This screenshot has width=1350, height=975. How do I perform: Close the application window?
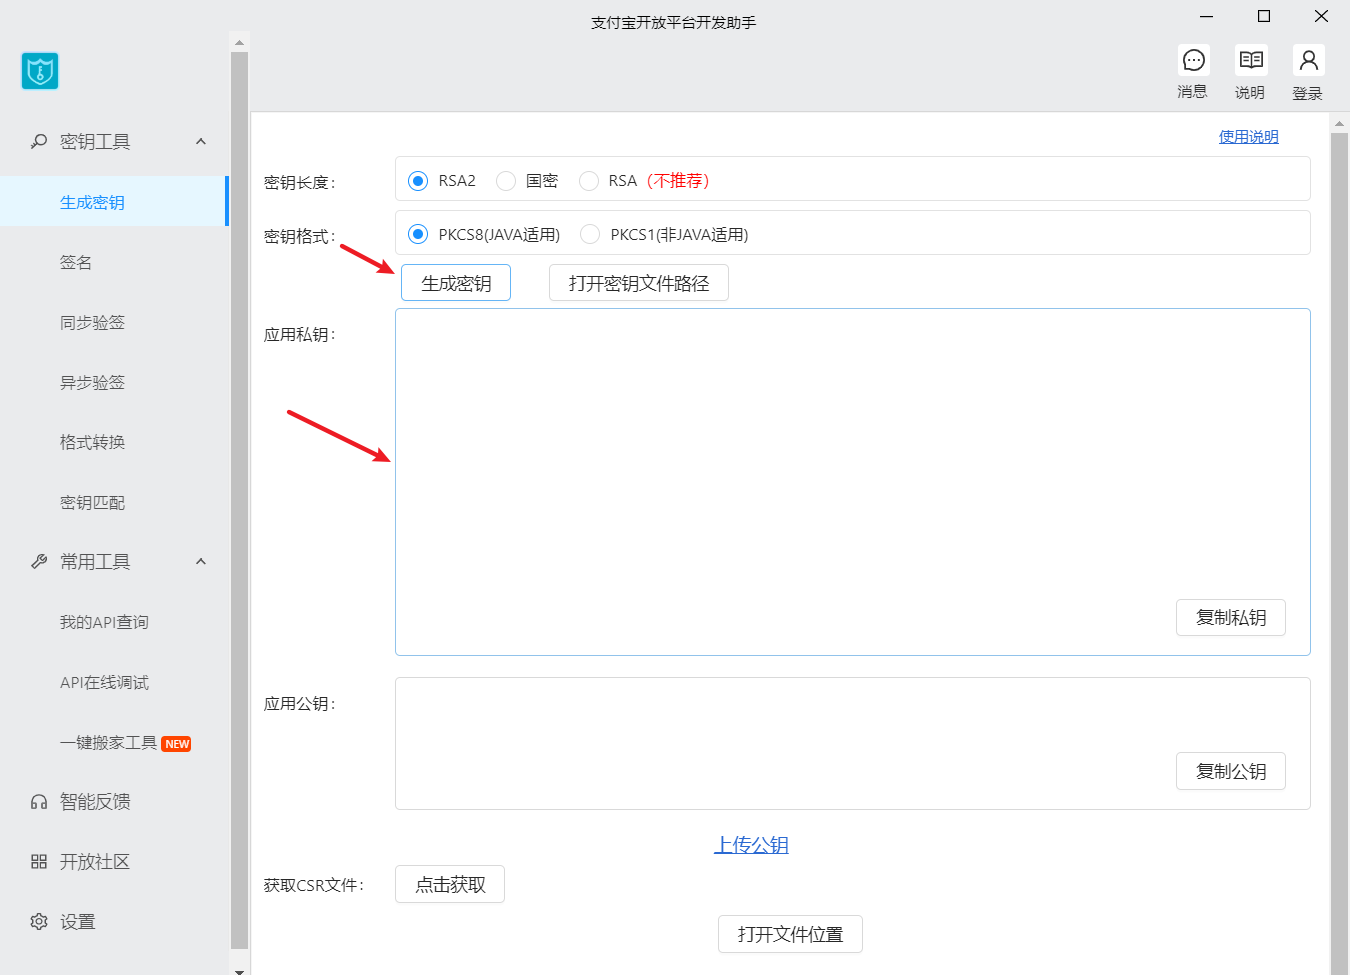[1321, 16]
